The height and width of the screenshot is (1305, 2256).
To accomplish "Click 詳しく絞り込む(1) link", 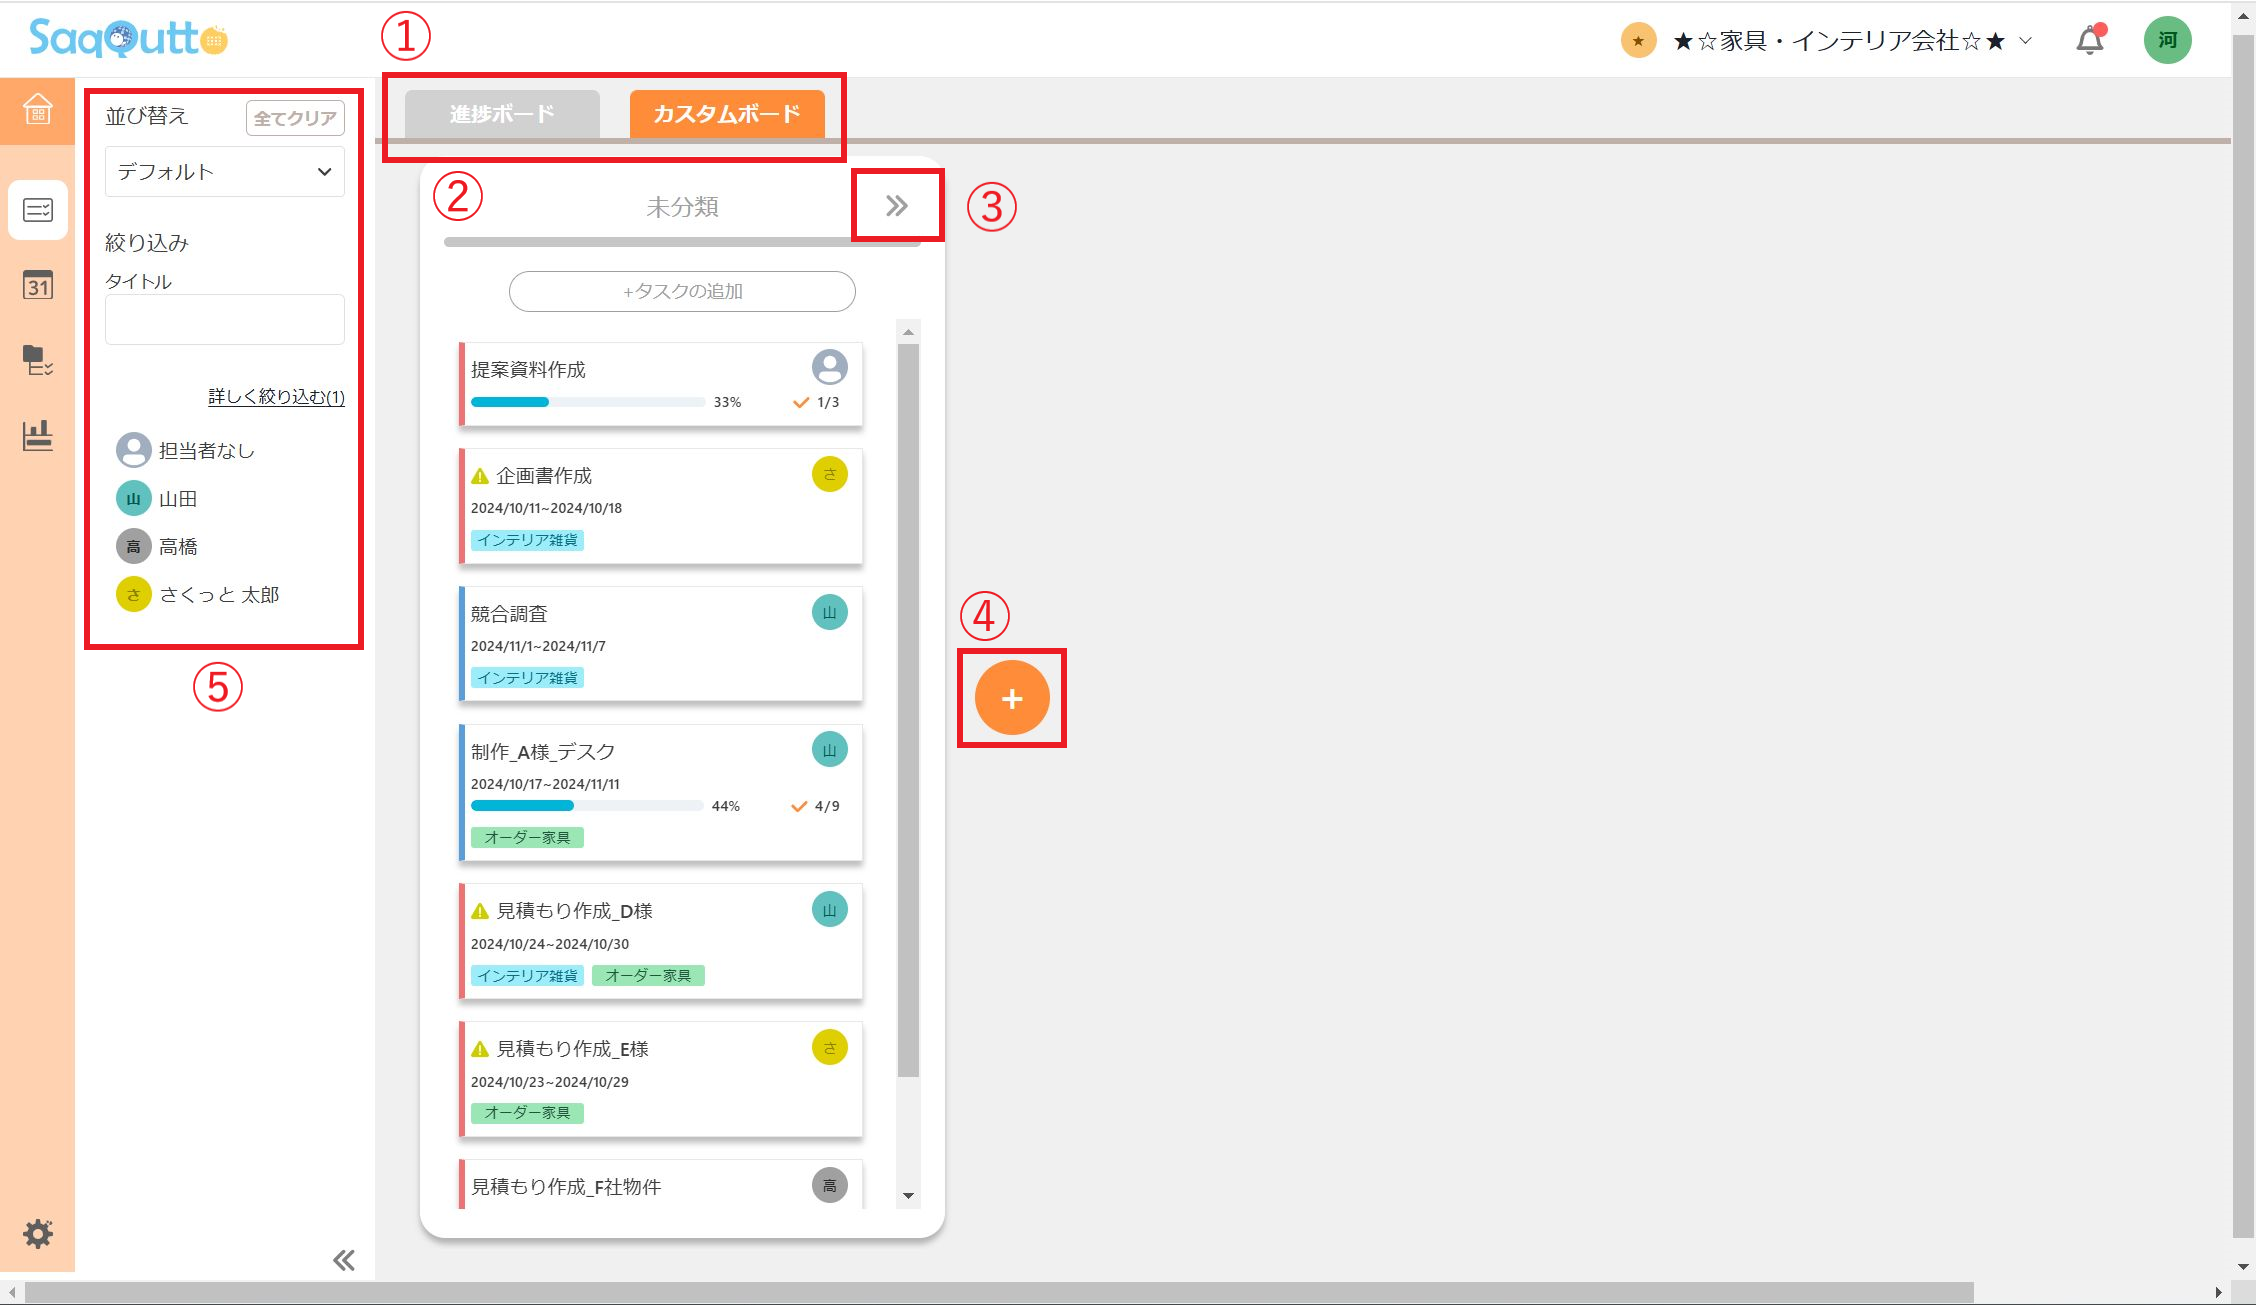I will tap(276, 397).
